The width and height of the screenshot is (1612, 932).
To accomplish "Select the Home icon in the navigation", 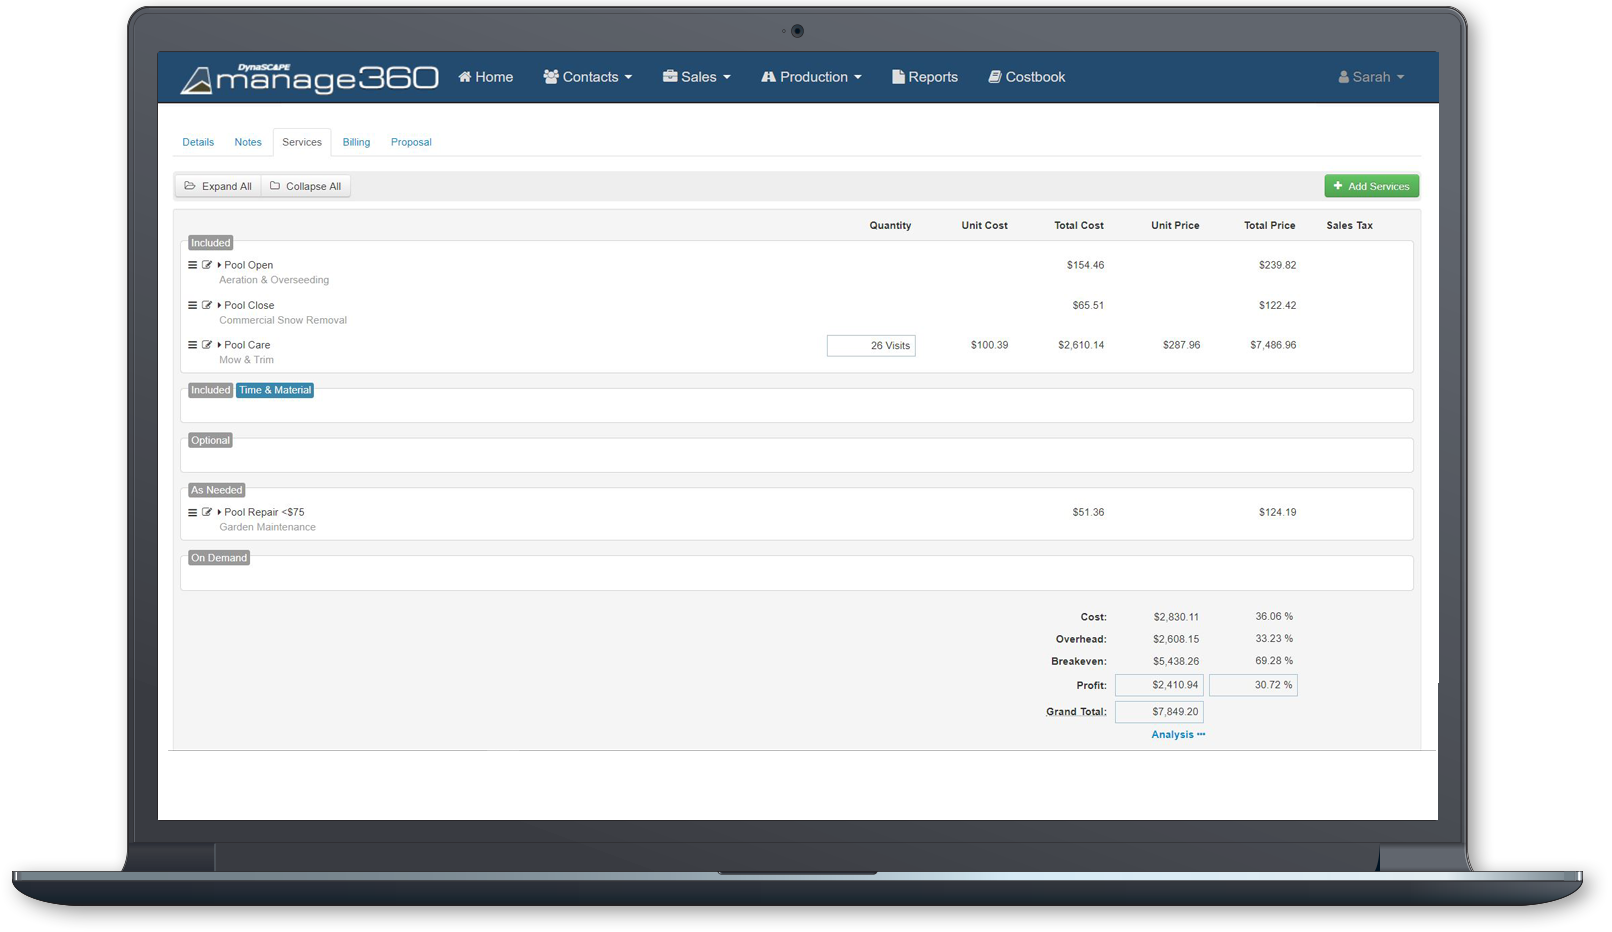I will pos(463,76).
